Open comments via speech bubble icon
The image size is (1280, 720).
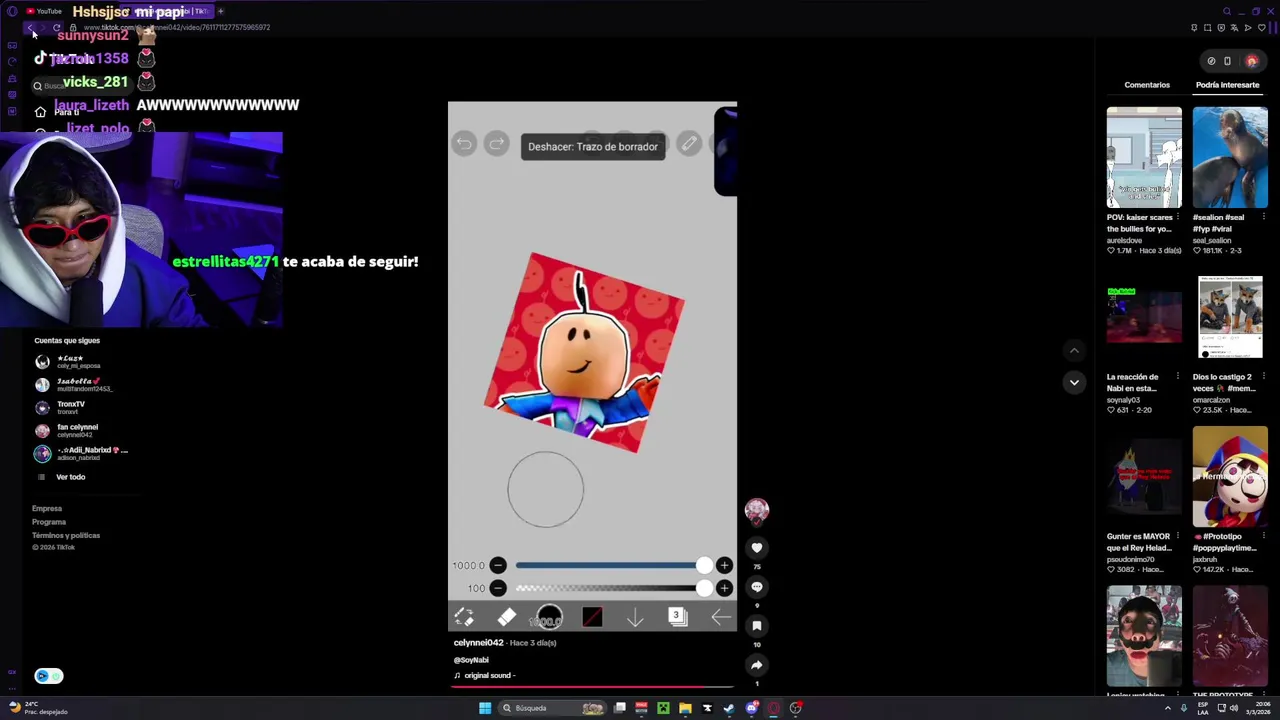pyautogui.click(x=757, y=587)
